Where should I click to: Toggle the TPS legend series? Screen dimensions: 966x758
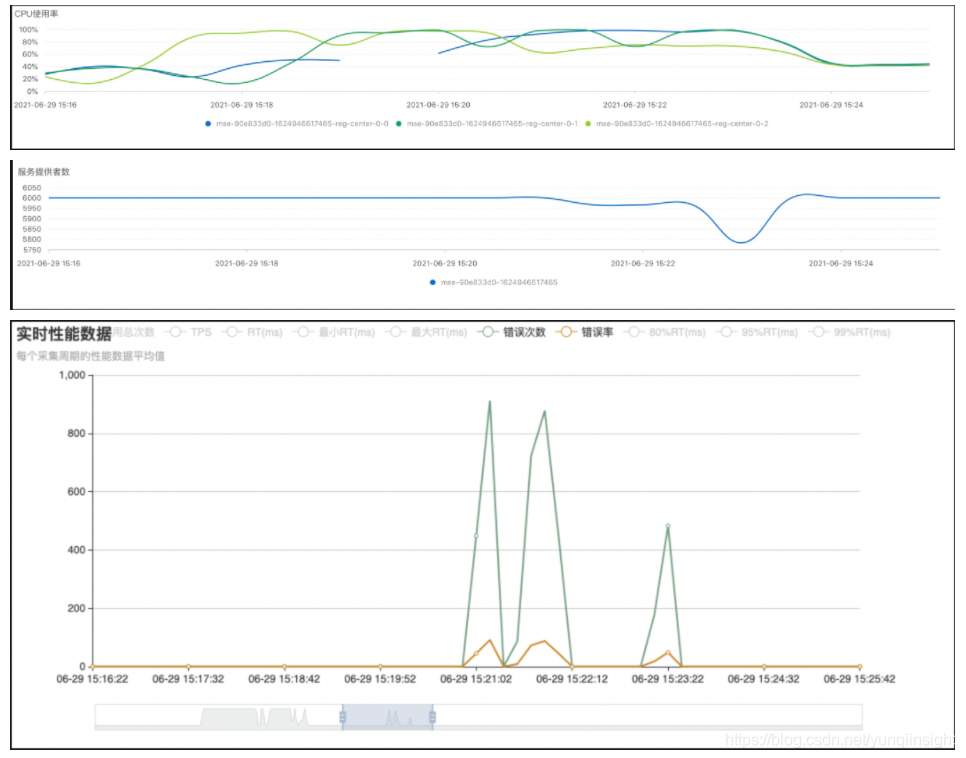coord(191,332)
